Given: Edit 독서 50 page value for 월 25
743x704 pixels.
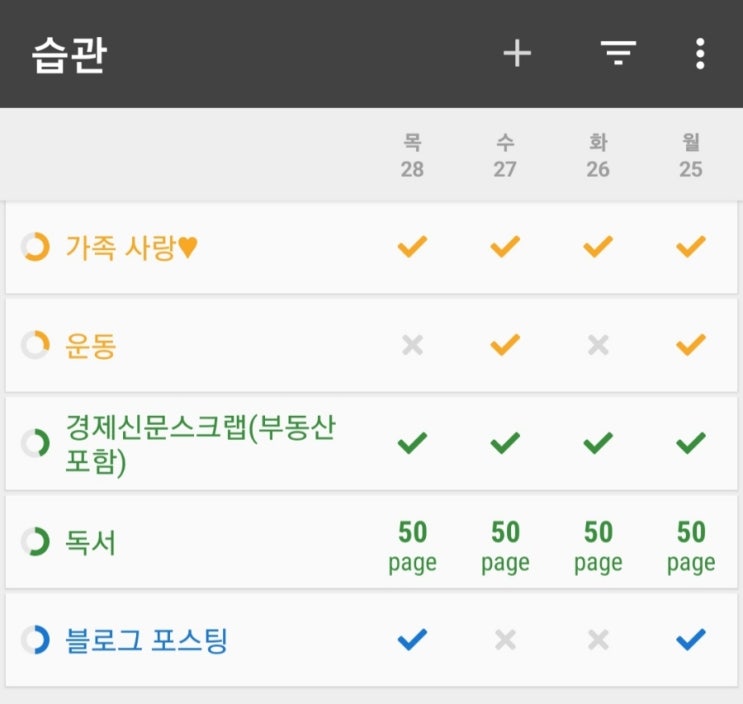Looking at the screenshot, I should tap(691, 545).
